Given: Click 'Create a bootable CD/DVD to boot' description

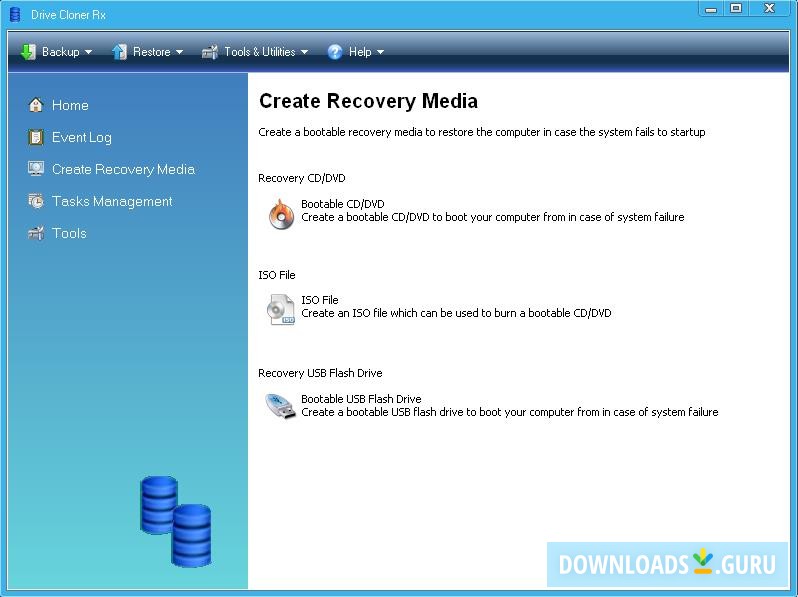Looking at the screenshot, I should pyautogui.click(x=493, y=217).
